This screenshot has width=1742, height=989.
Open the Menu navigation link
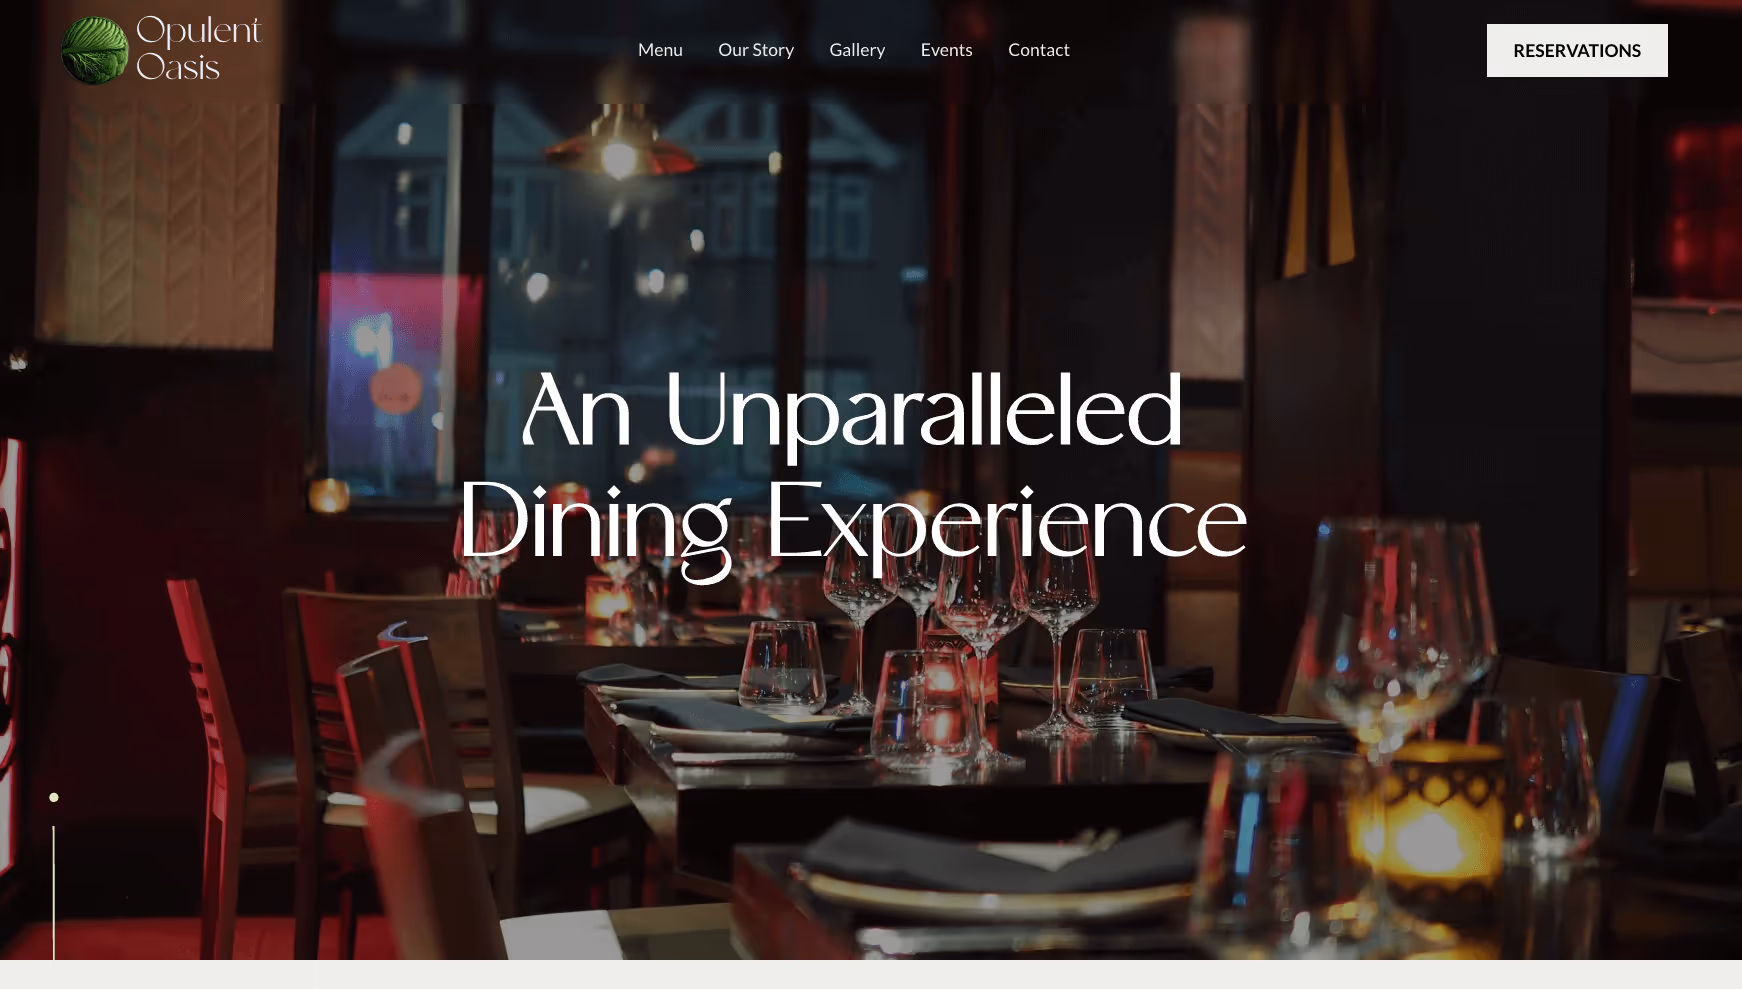point(660,50)
